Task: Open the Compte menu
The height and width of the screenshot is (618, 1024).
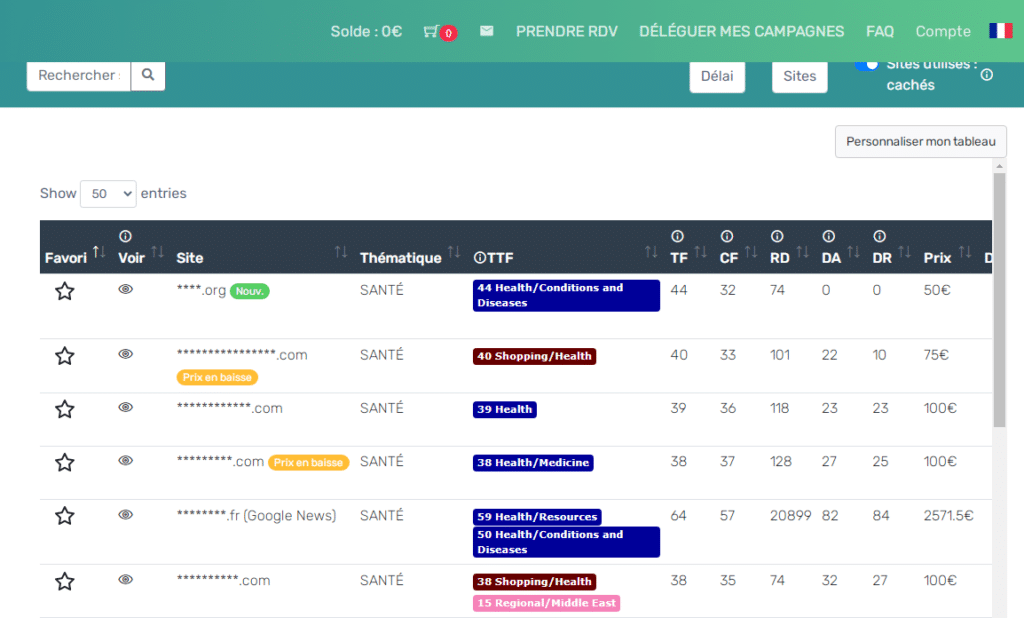Action: pyautogui.click(x=943, y=31)
